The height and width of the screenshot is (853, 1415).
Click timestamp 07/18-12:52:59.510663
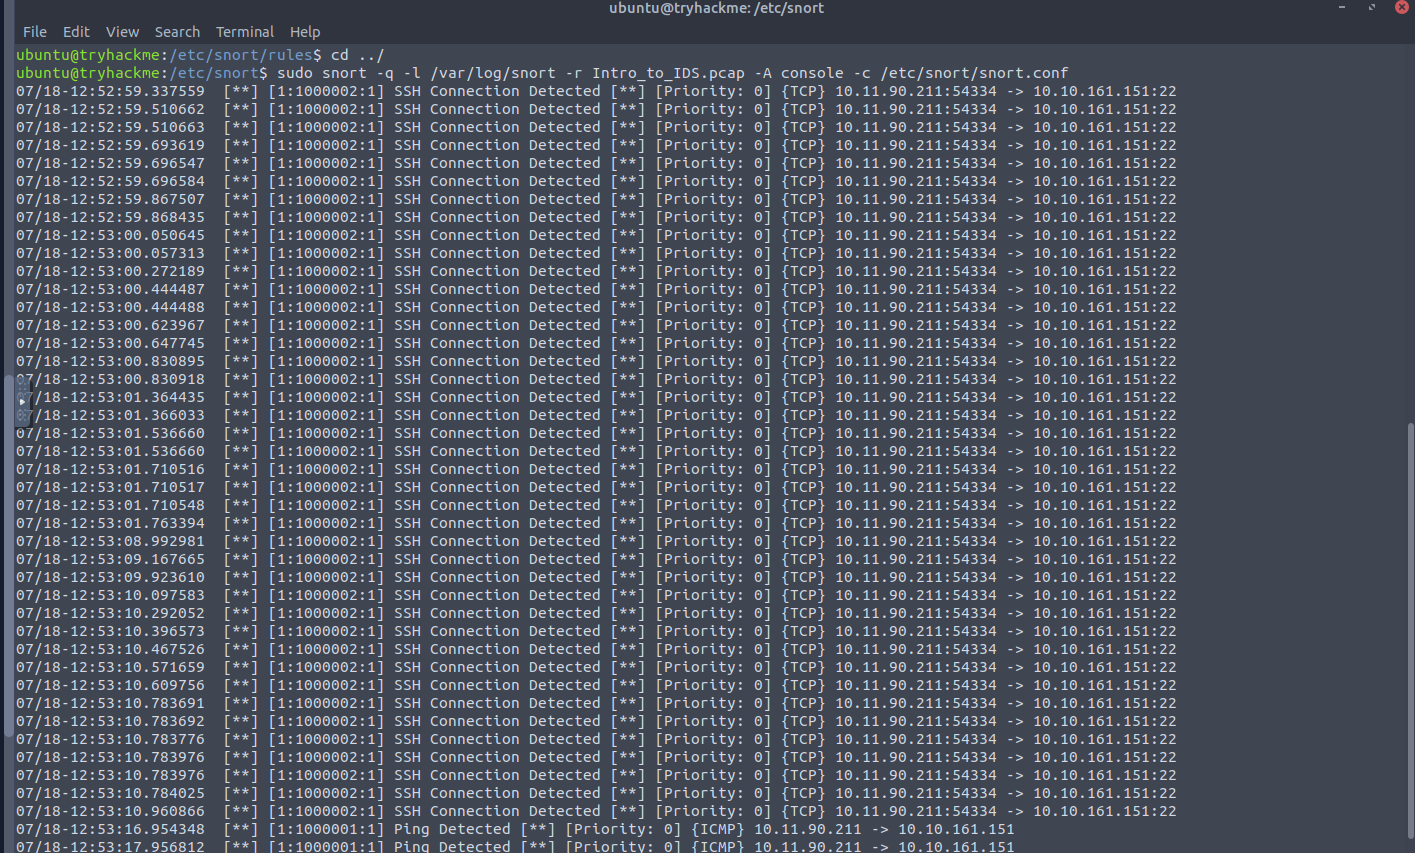coord(110,127)
